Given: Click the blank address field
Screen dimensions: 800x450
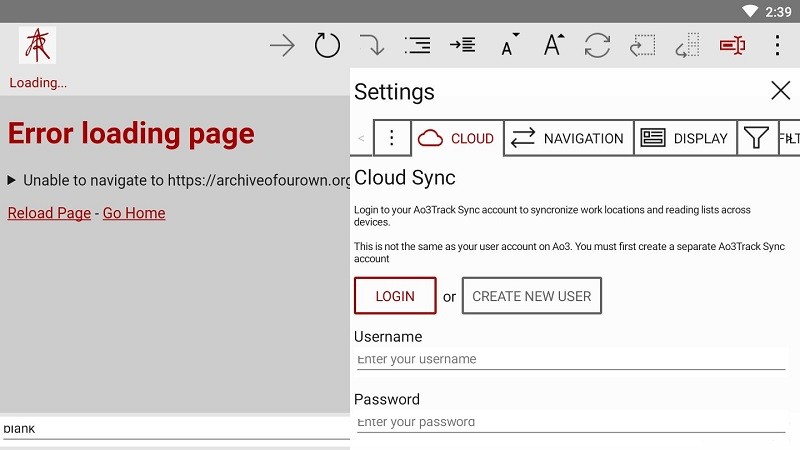Looking at the screenshot, I should pos(175,429).
